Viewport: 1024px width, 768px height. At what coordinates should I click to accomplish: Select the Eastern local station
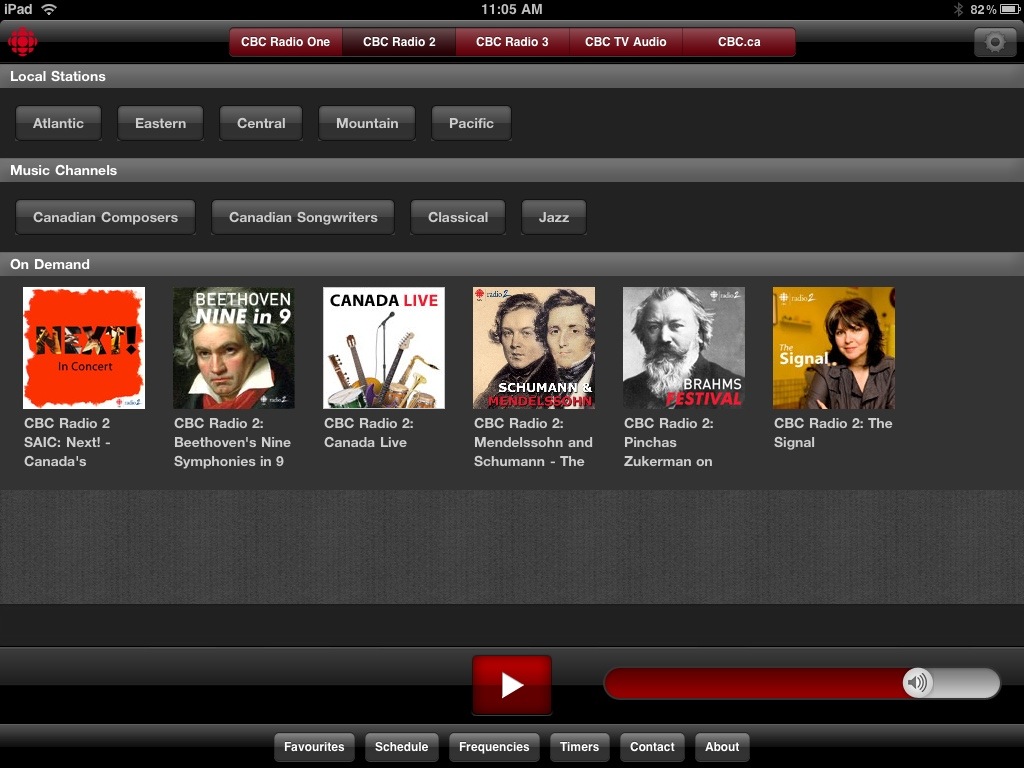pos(160,123)
